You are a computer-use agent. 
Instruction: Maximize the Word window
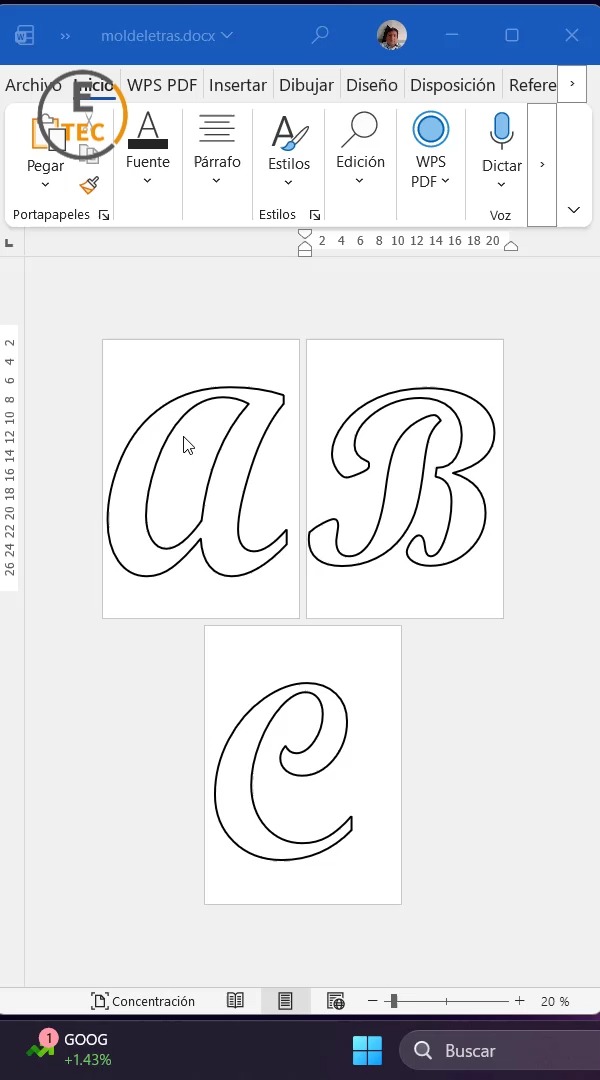click(512, 34)
